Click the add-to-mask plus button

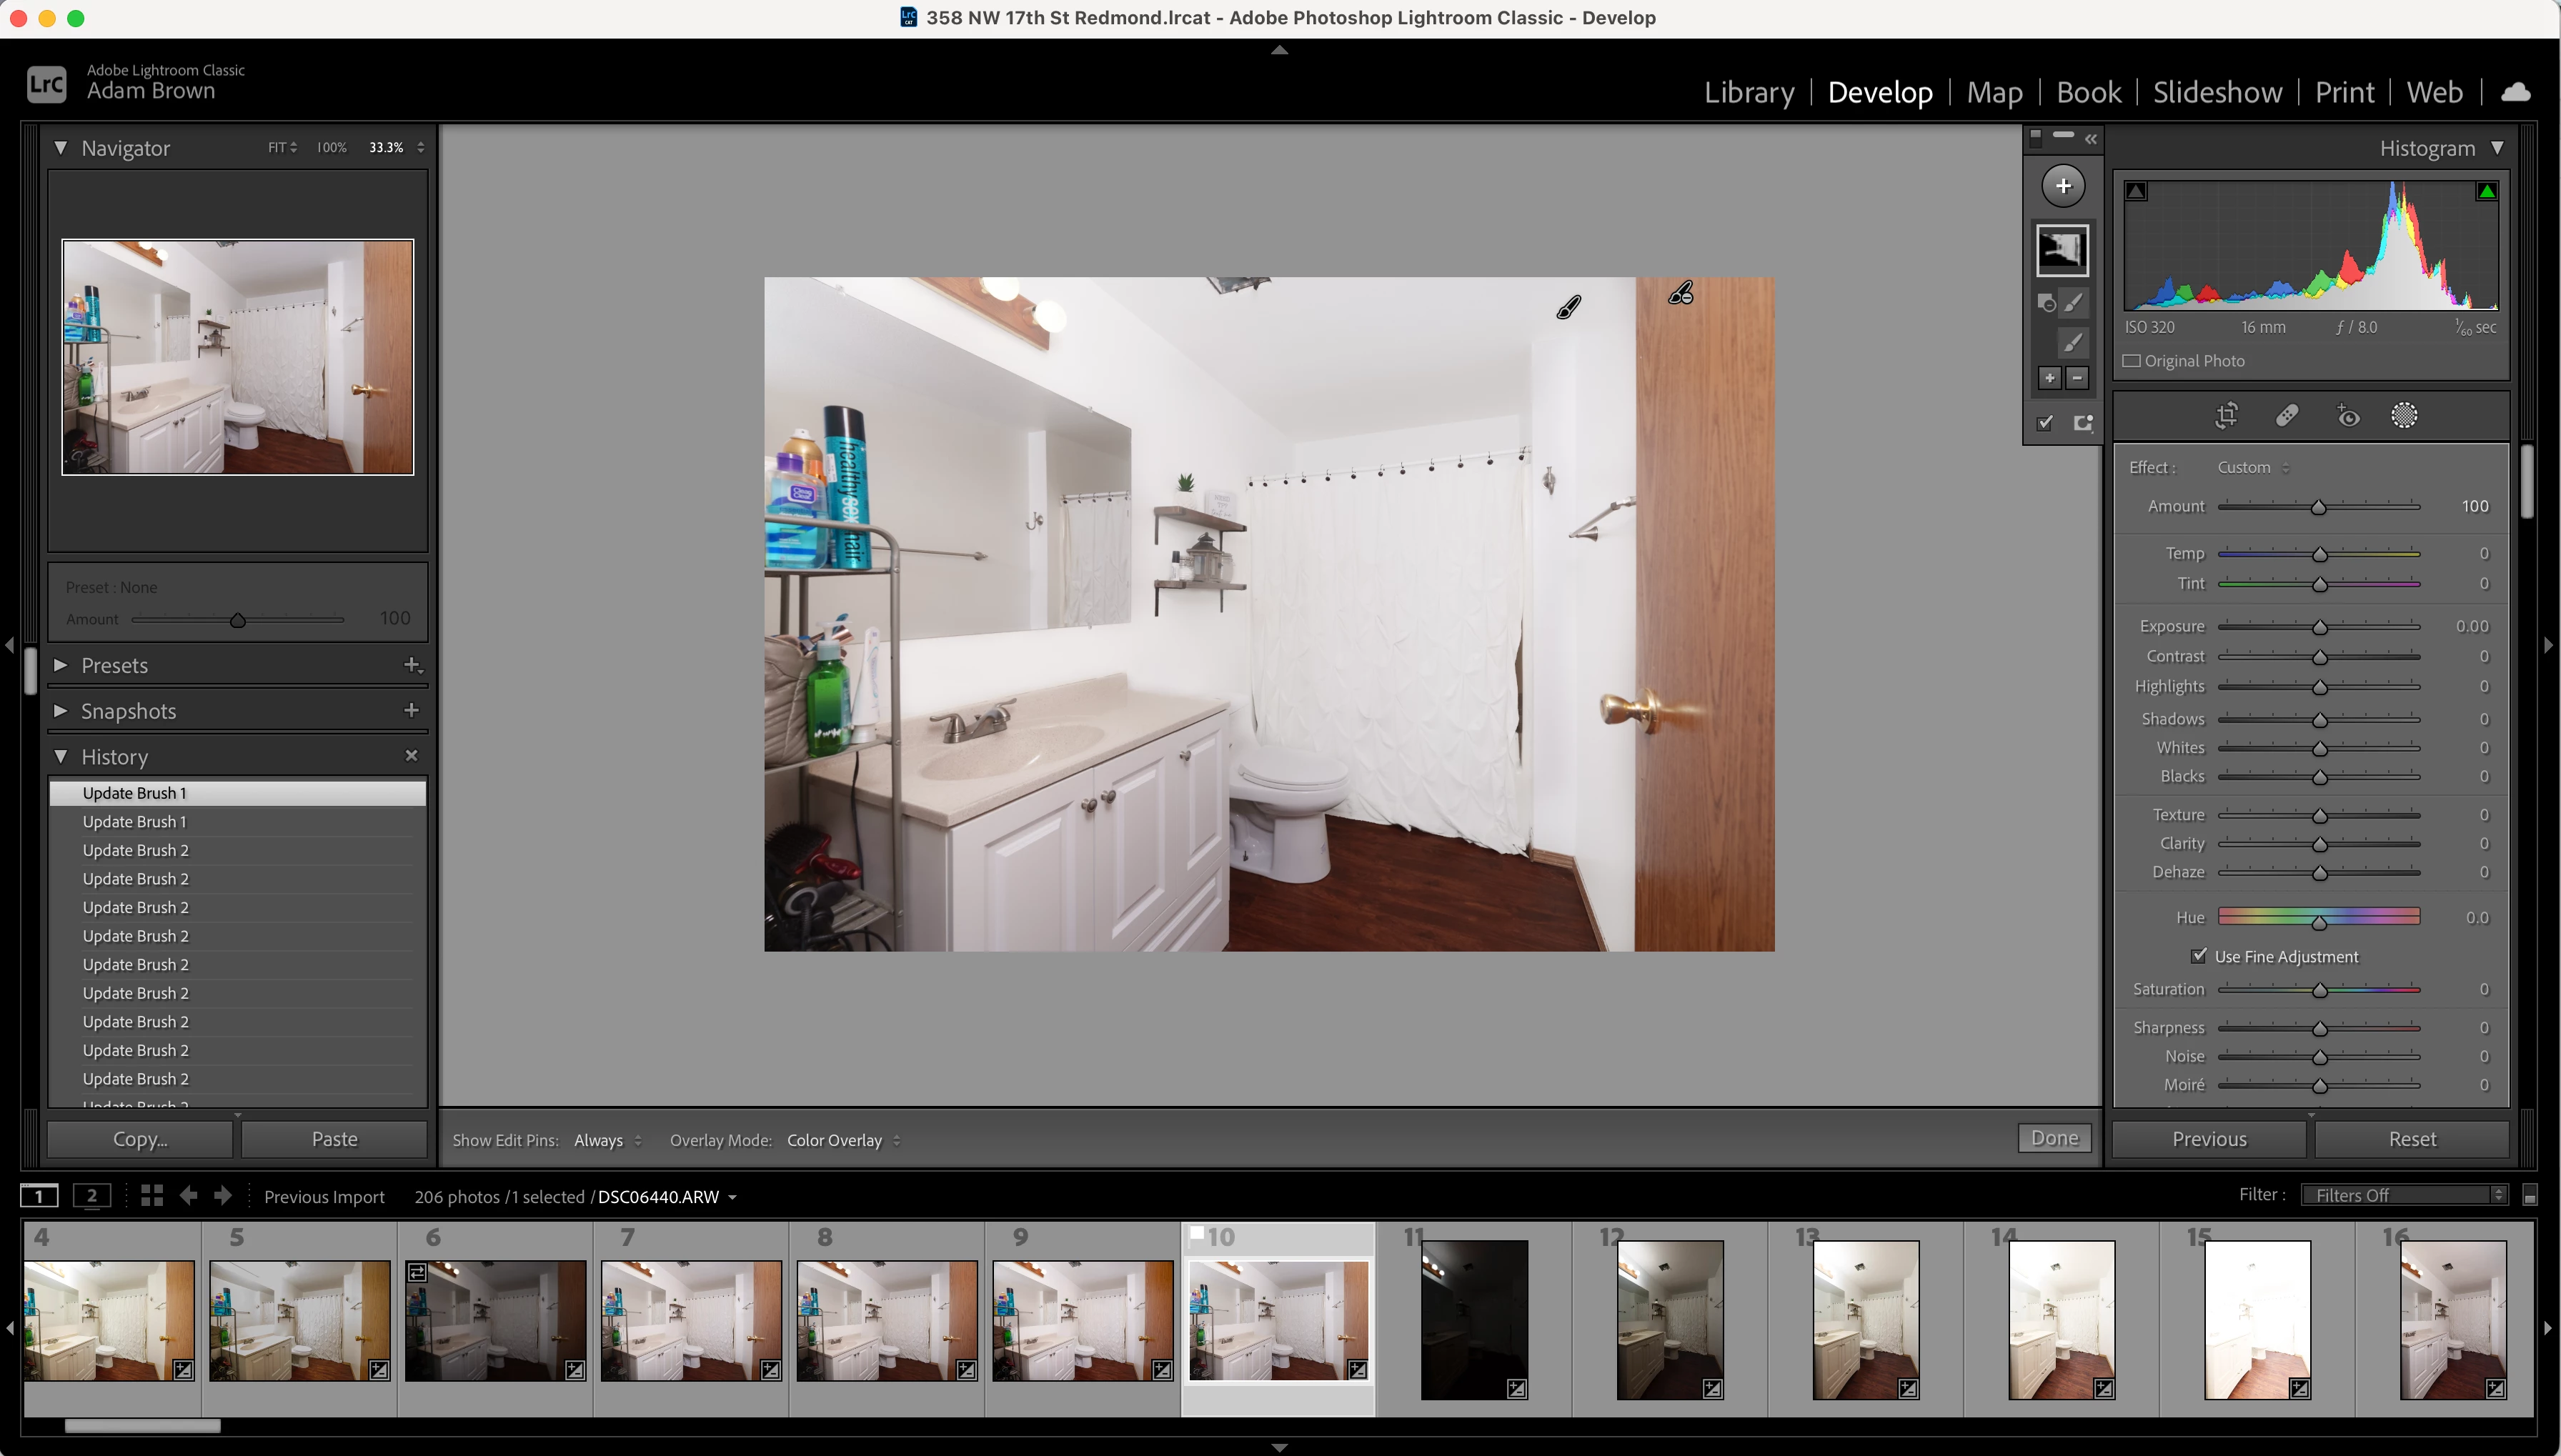tap(2049, 378)
